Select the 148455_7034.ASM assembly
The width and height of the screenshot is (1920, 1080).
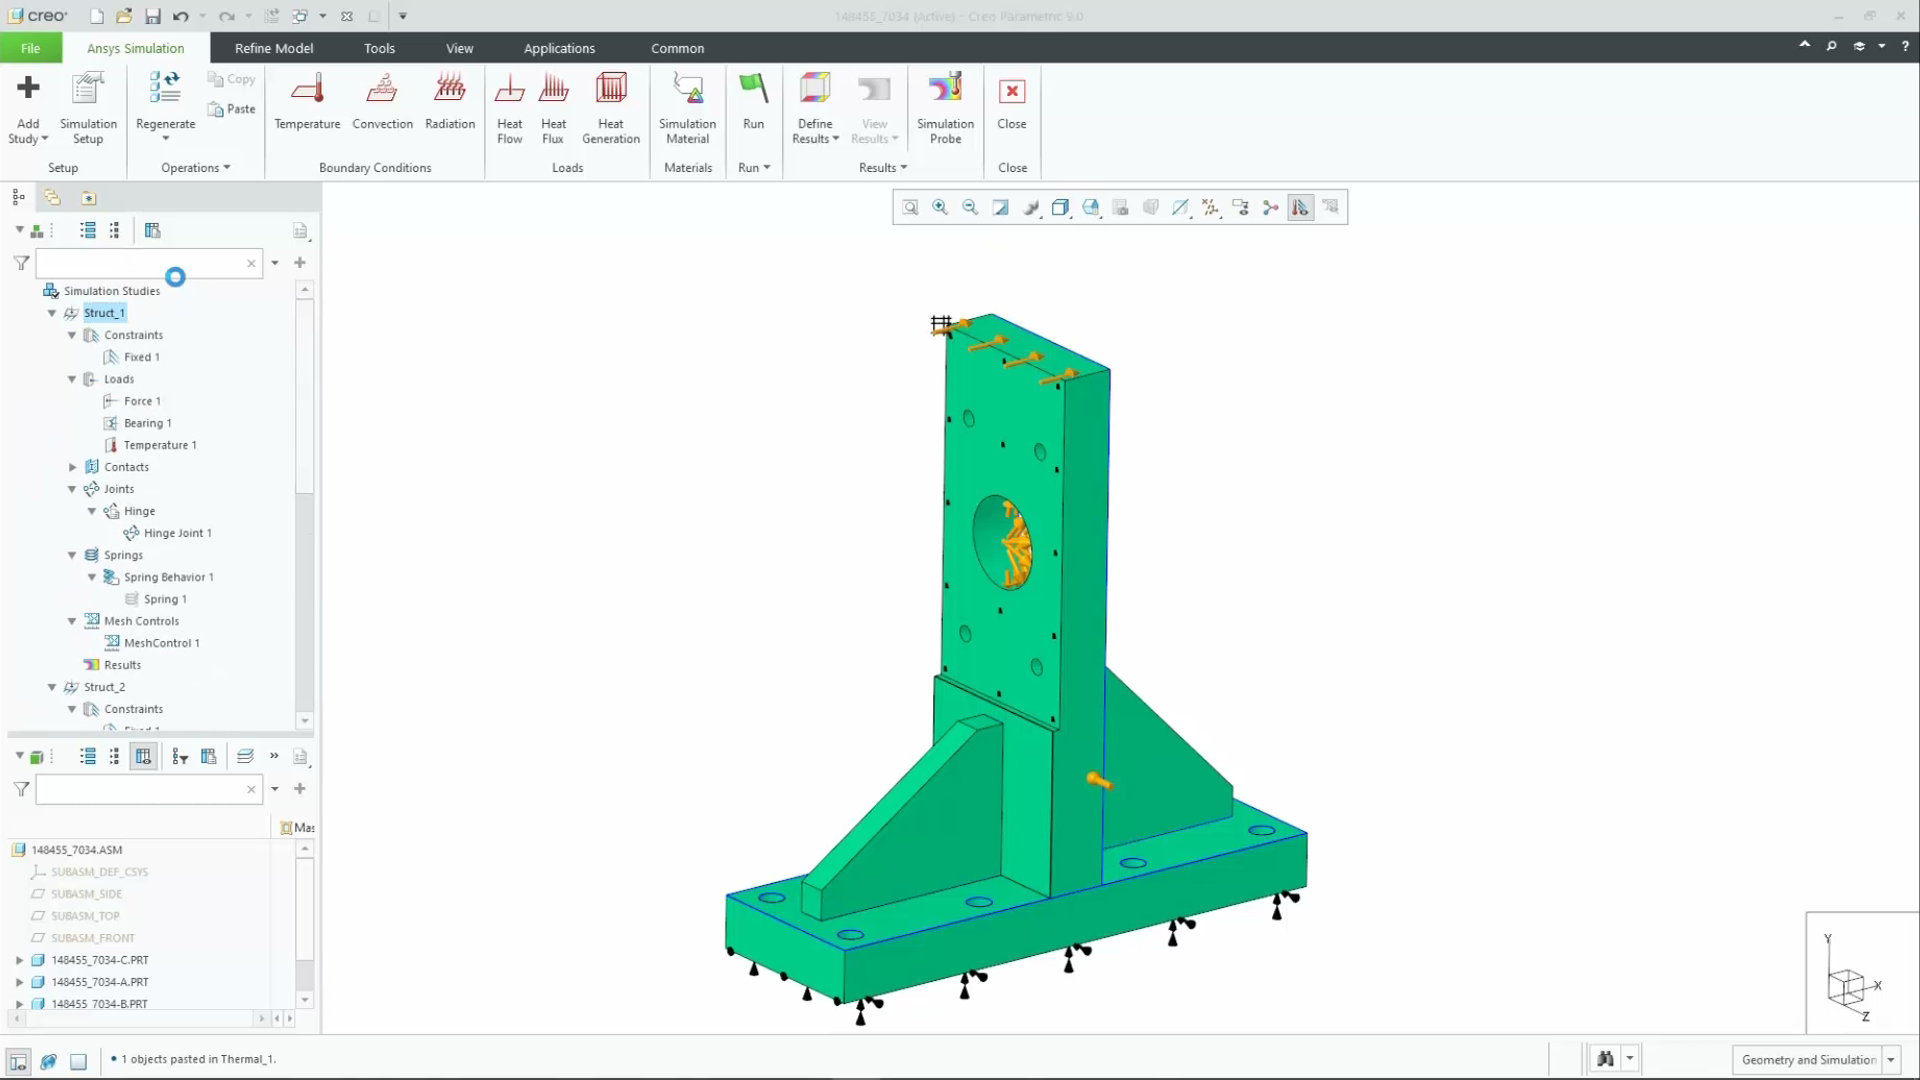(76, 850)
